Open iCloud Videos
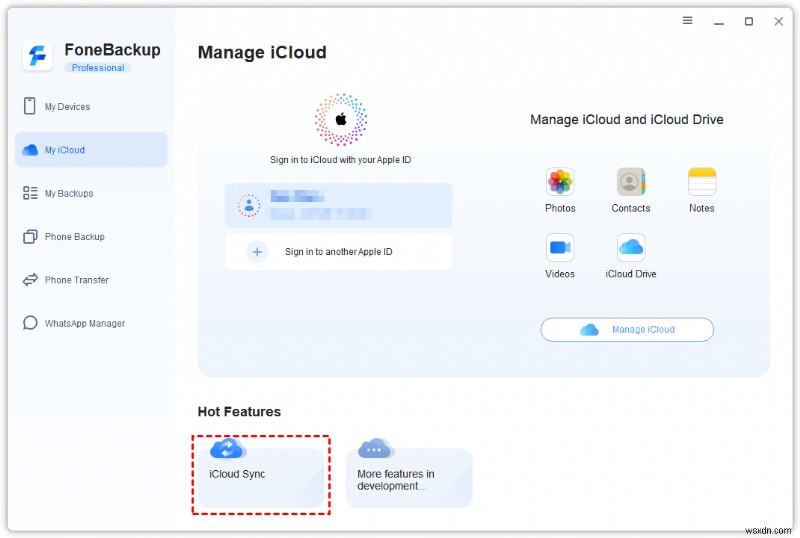This screenshot has width=800, height=538. tap(560, 256)
